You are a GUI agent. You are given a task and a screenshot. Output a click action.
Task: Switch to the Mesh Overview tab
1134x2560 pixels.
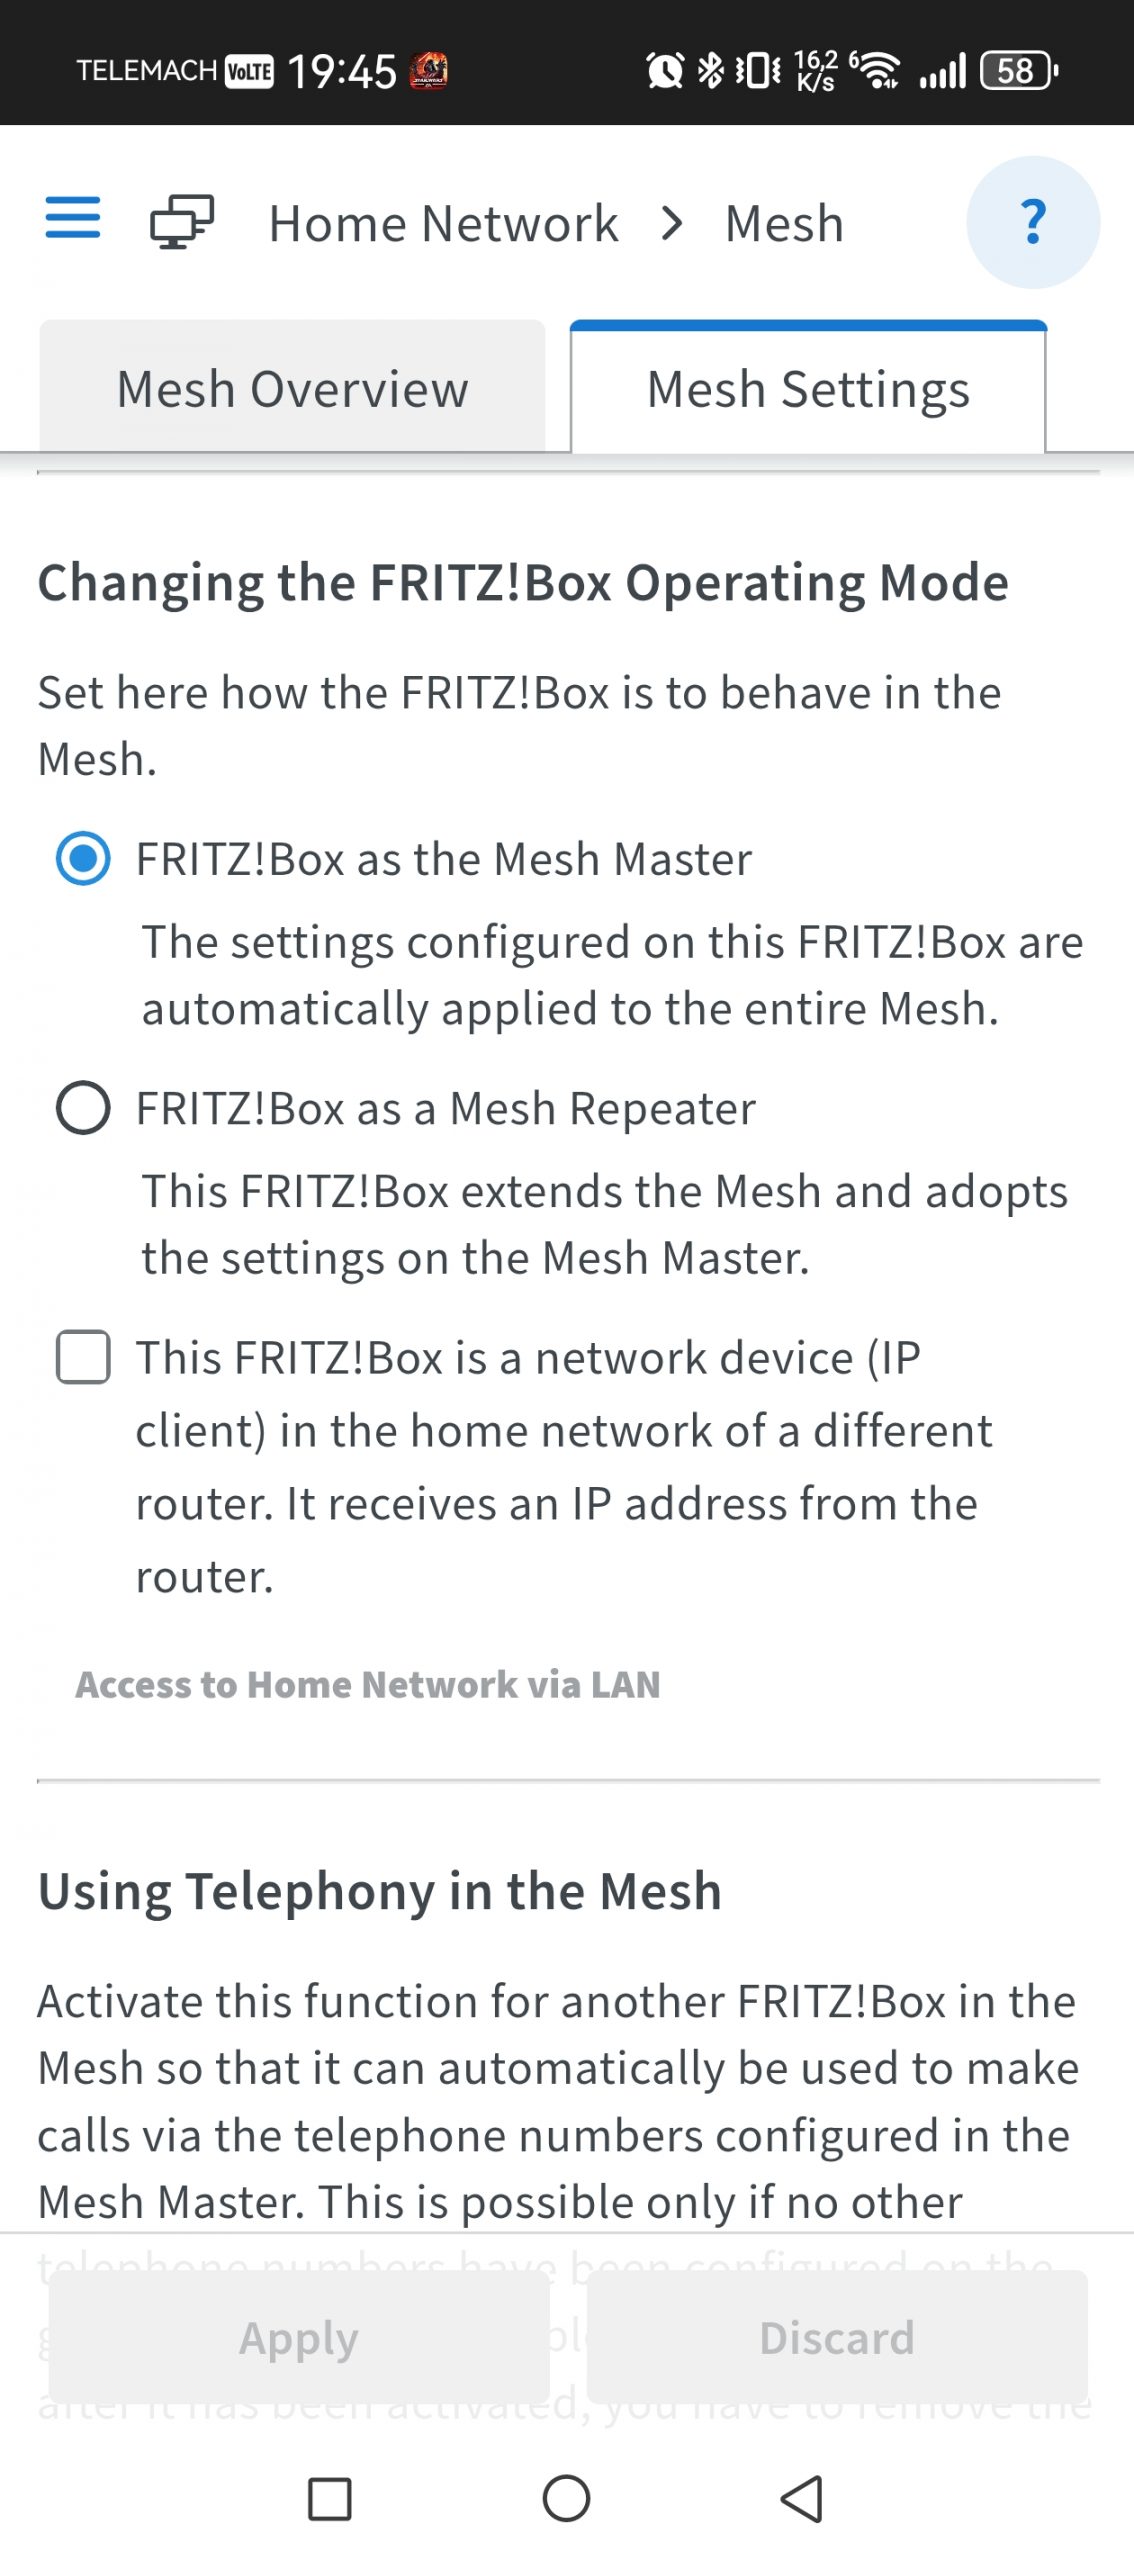pyautogui.click(x=292, y=388)
